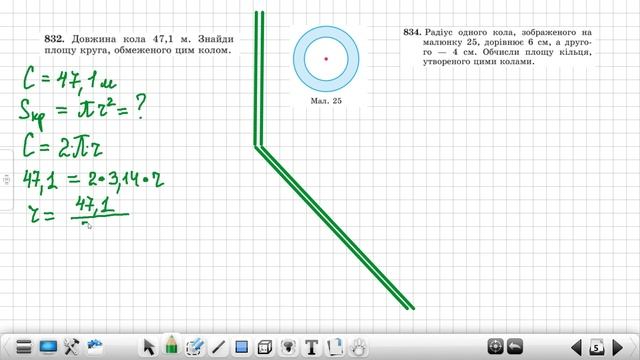Open the main menu with three bars

click(24, 347)
